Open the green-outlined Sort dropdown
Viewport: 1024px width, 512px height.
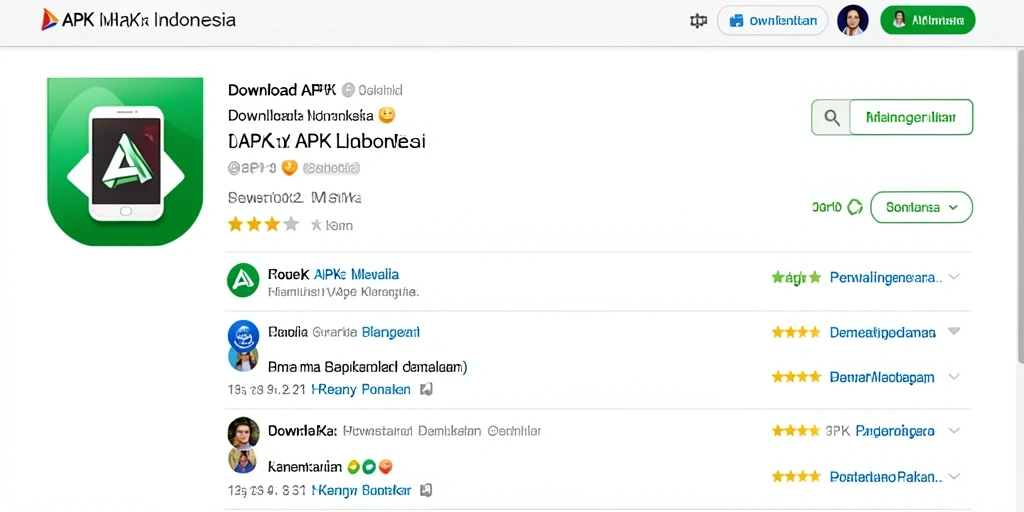(921, 208)
